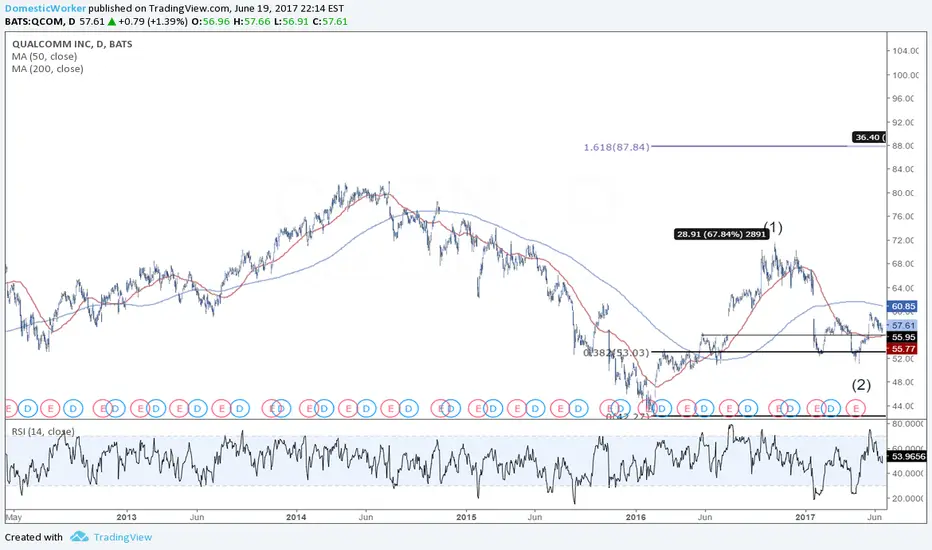Click the BATS:QCOM, D symbol in header
Image resolution: width=932 pixels, height=550 pixels.
pyautogui.click(x=40, y=21)
